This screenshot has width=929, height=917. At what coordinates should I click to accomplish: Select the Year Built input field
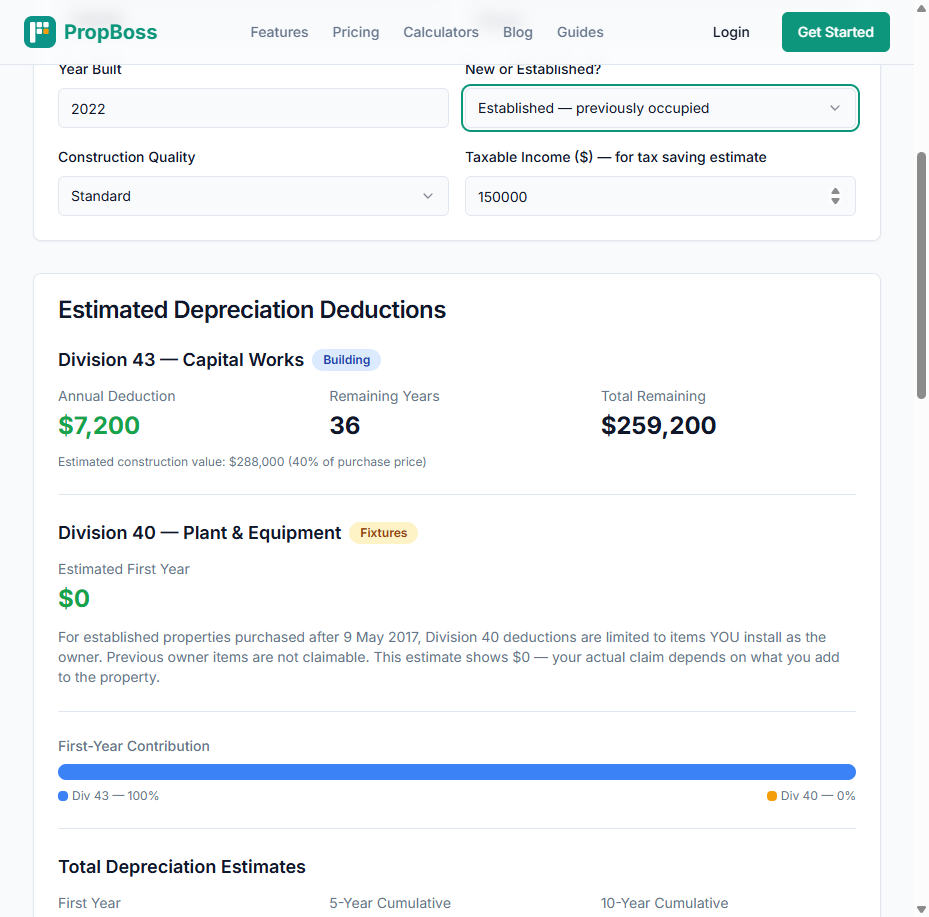pyautogui.click(x=253, y=108)
